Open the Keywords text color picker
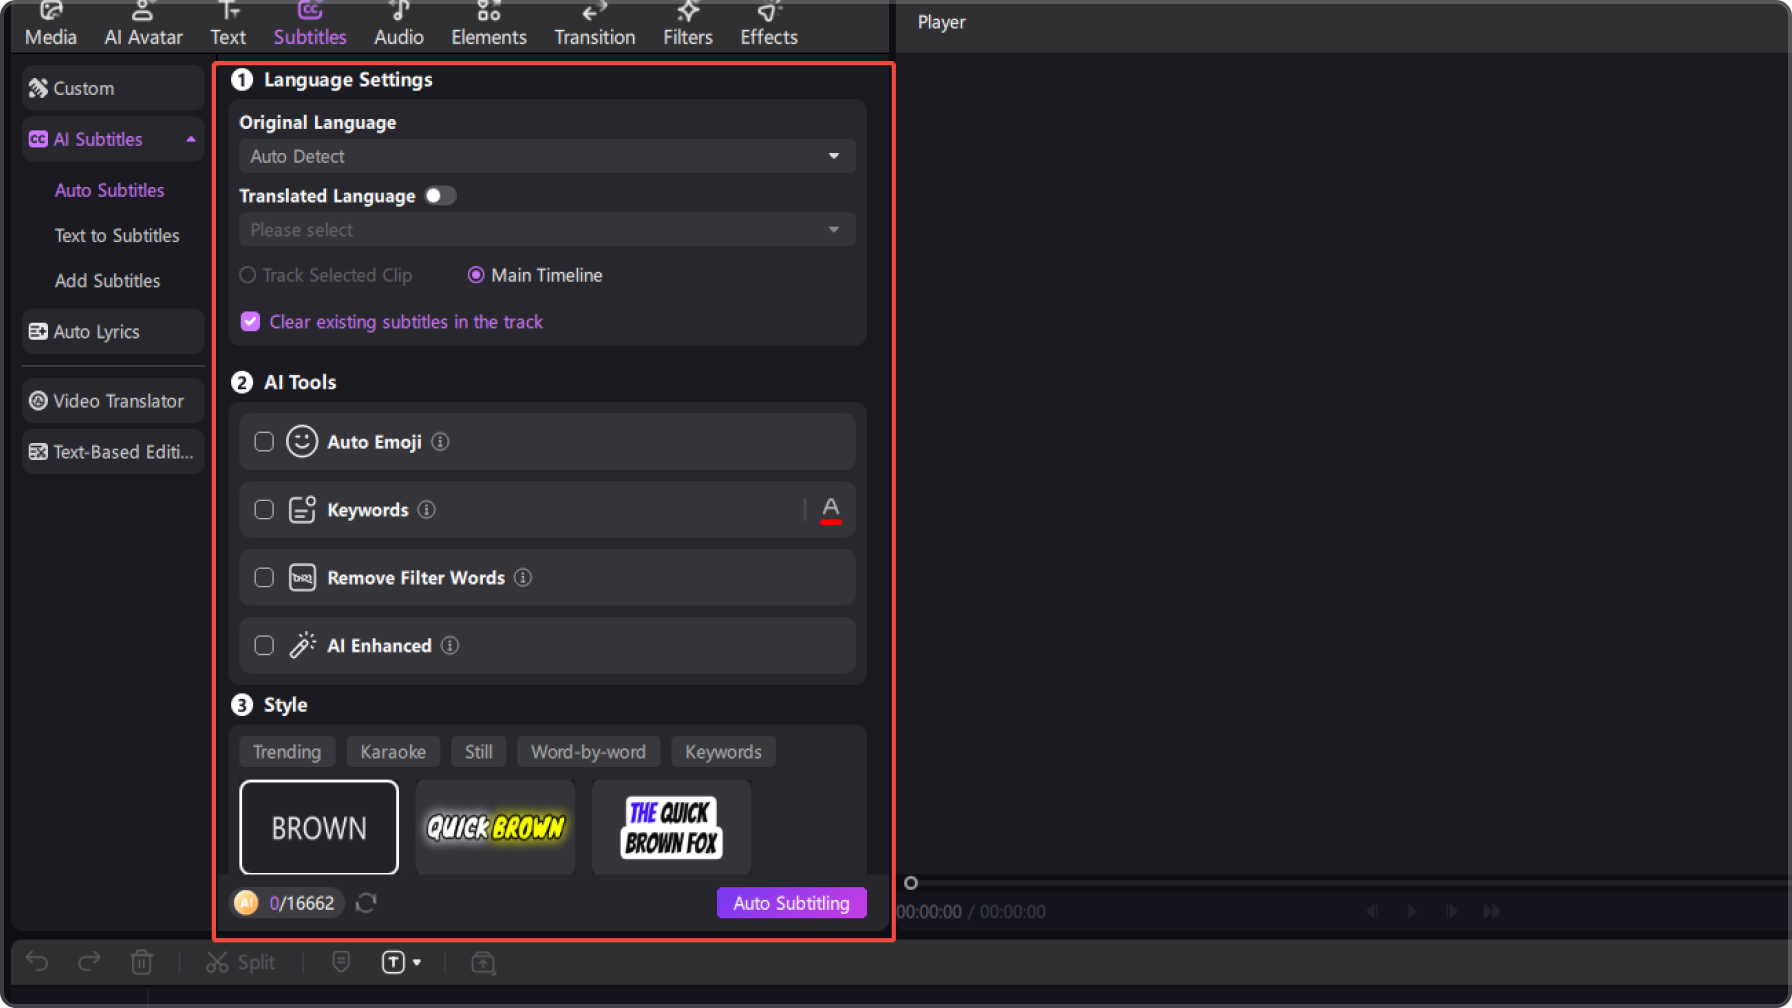Screen dimensions: 1792x1008 click(831, 510)
